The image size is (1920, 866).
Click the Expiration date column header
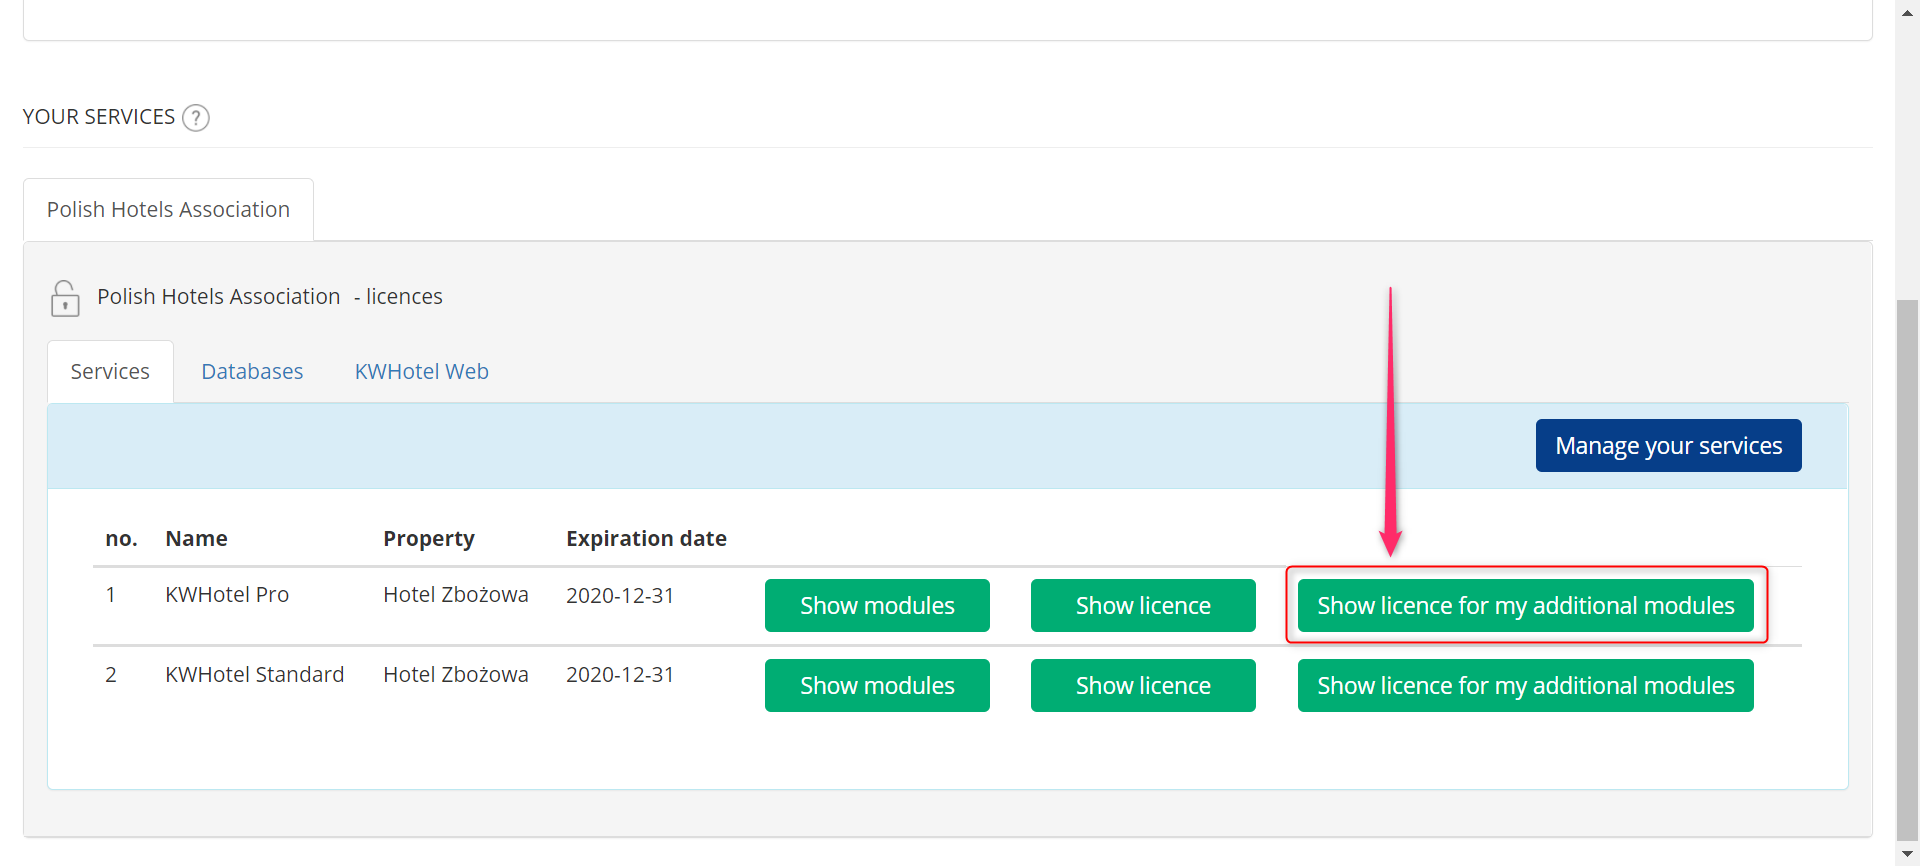tap(646, 539)
